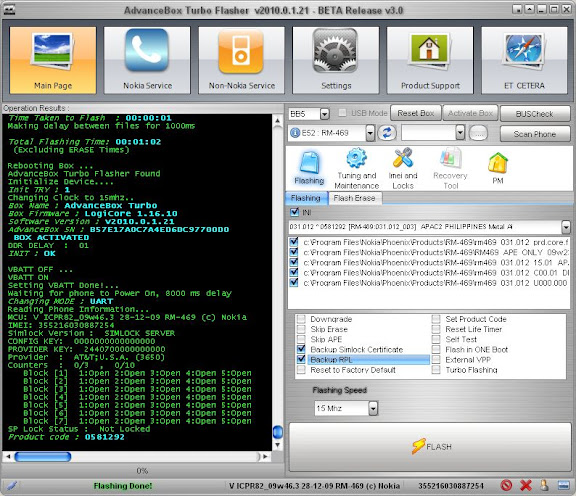The height and width of the screenshot is (496, 576).
Task: Expand the E52 : RM-469 model dropdown
Action: (370, 133)
